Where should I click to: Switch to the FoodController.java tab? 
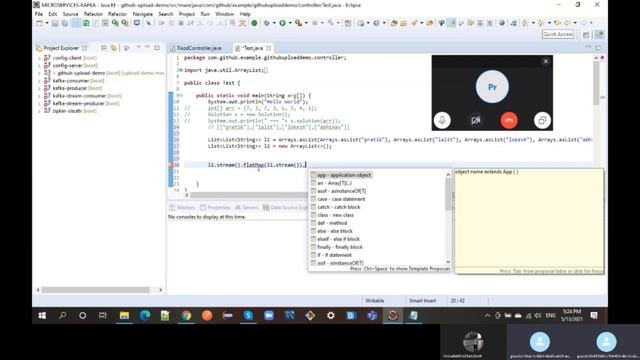pyautogui.click(x=199, y=48)
